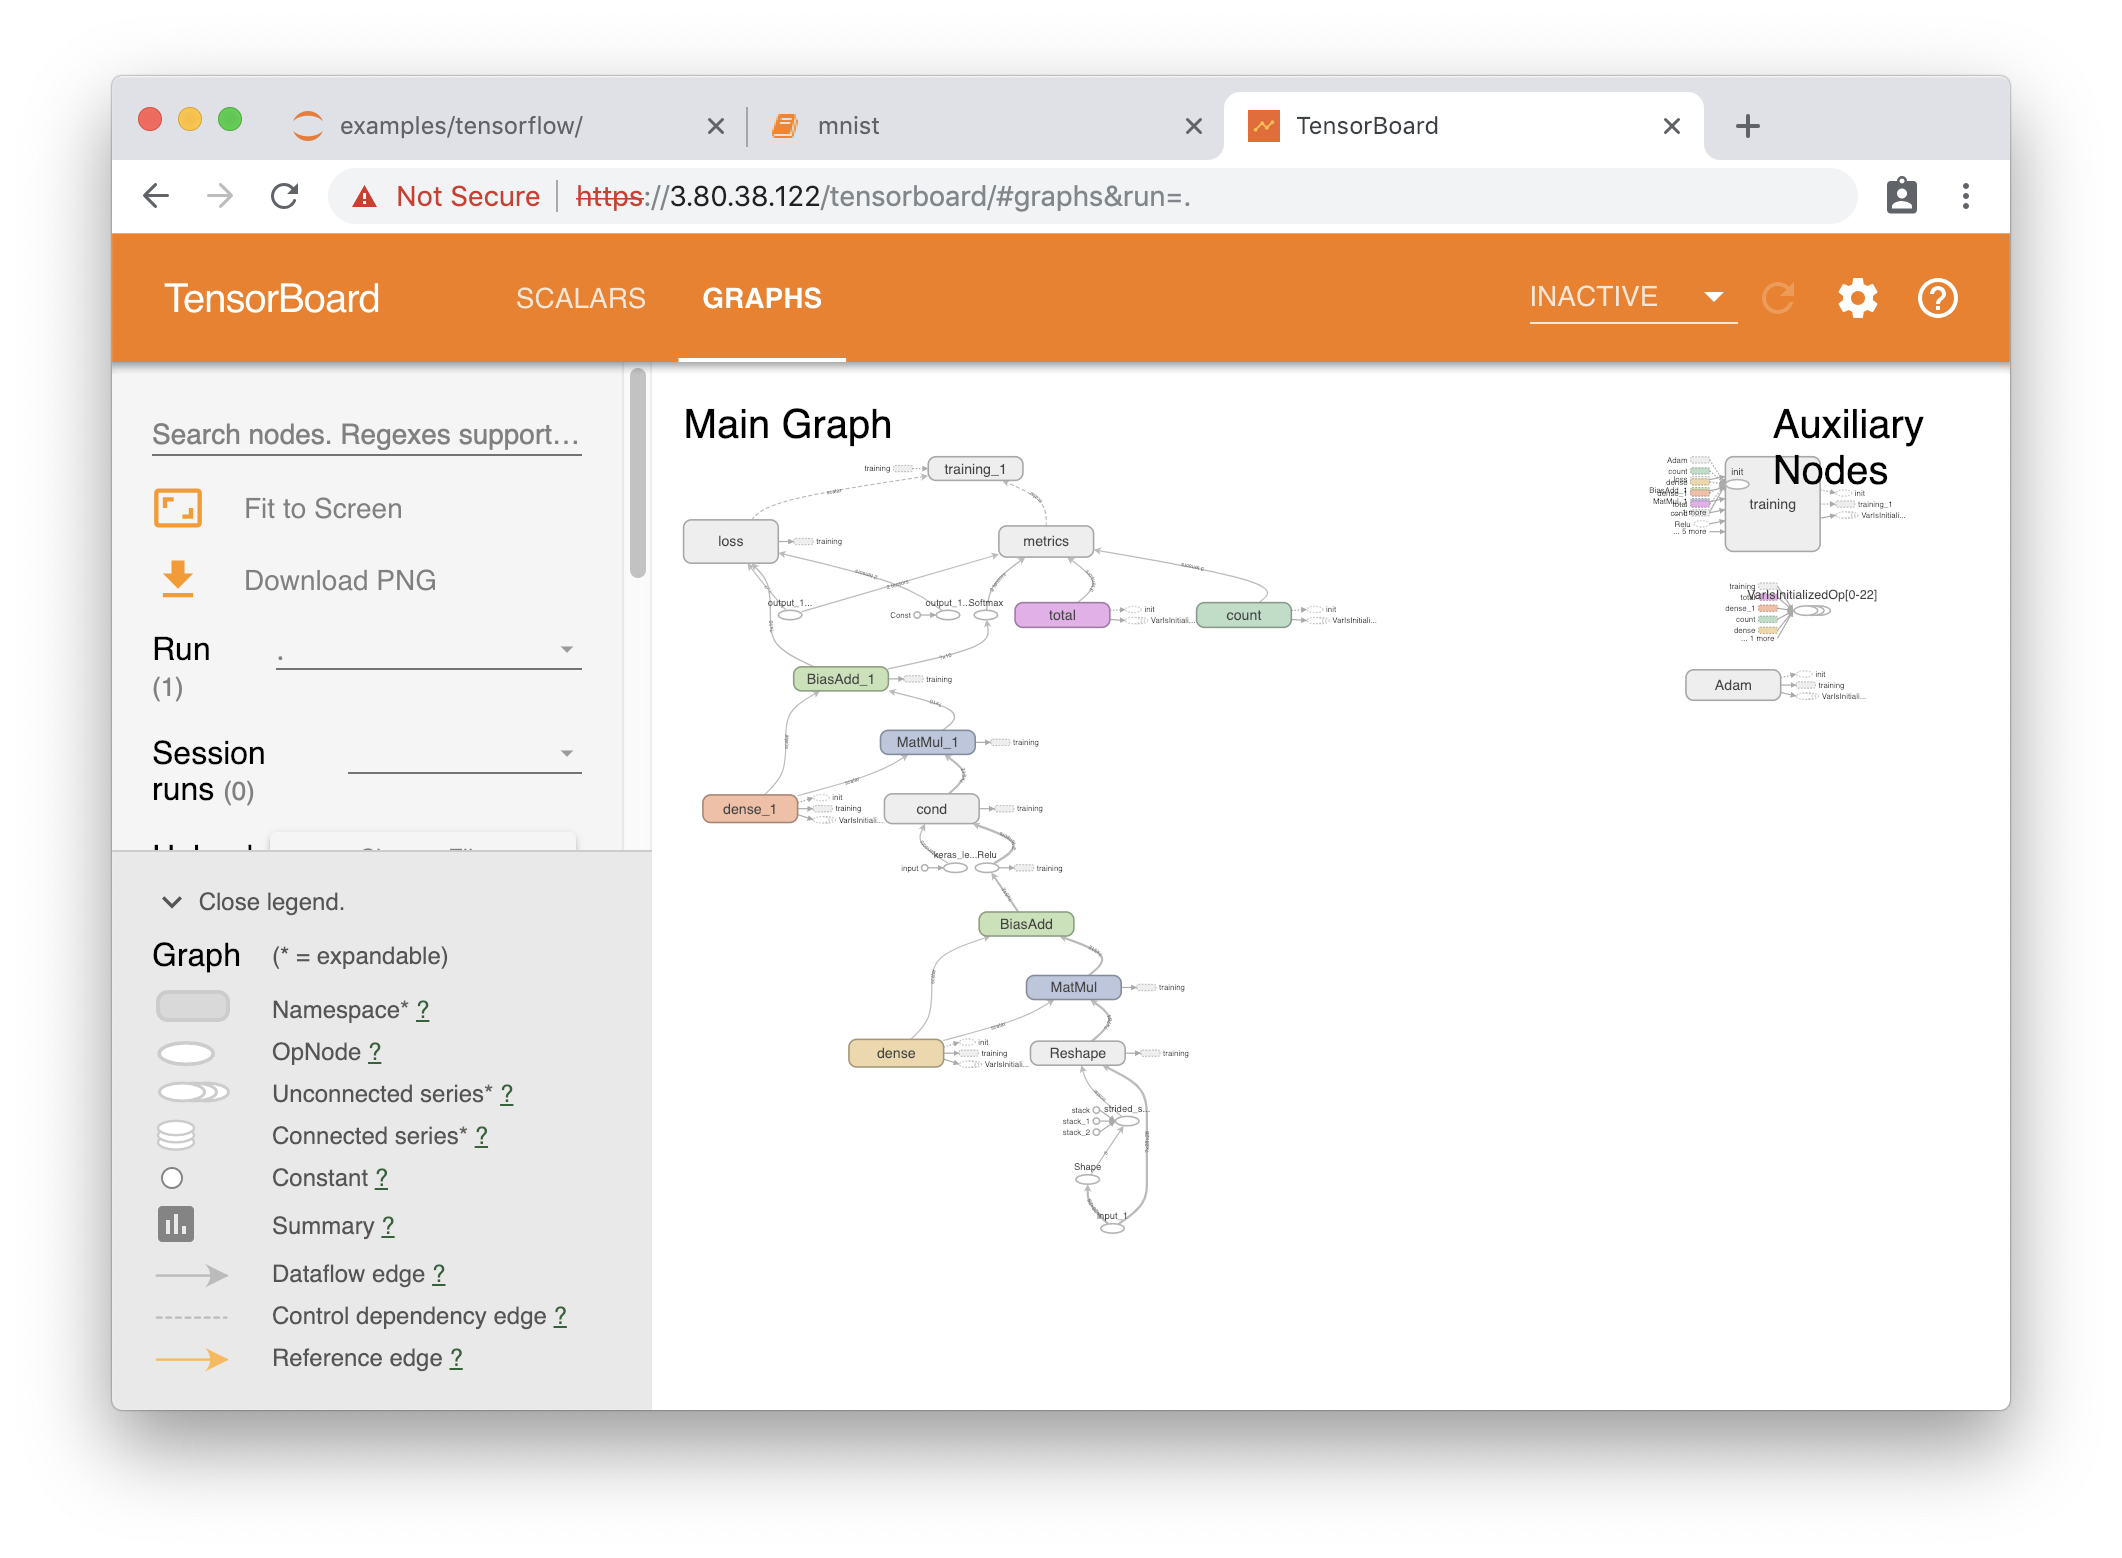Image resolution: width=2122 pixels, height=1558 pixels.
Task: Switch to the GRAPHS tab
Action: point(762,298)
